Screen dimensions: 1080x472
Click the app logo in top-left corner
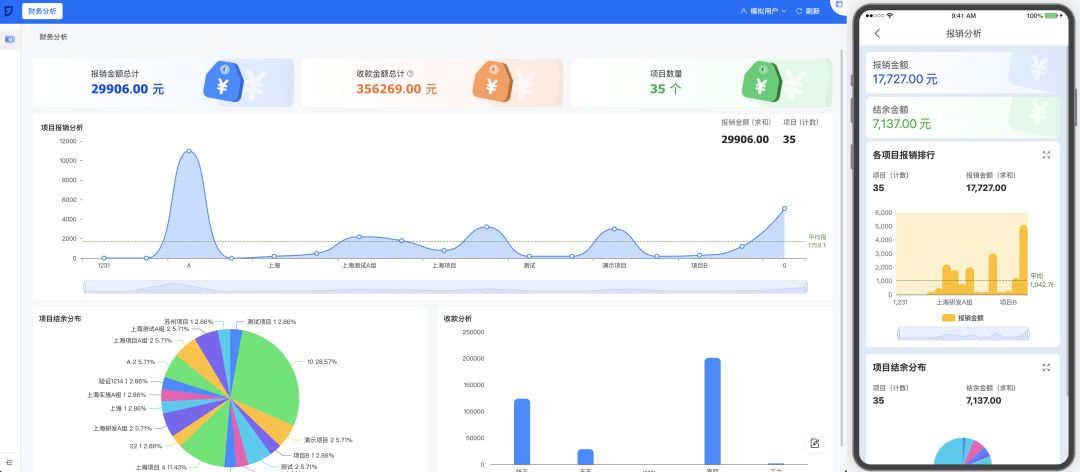click(8, 11)
